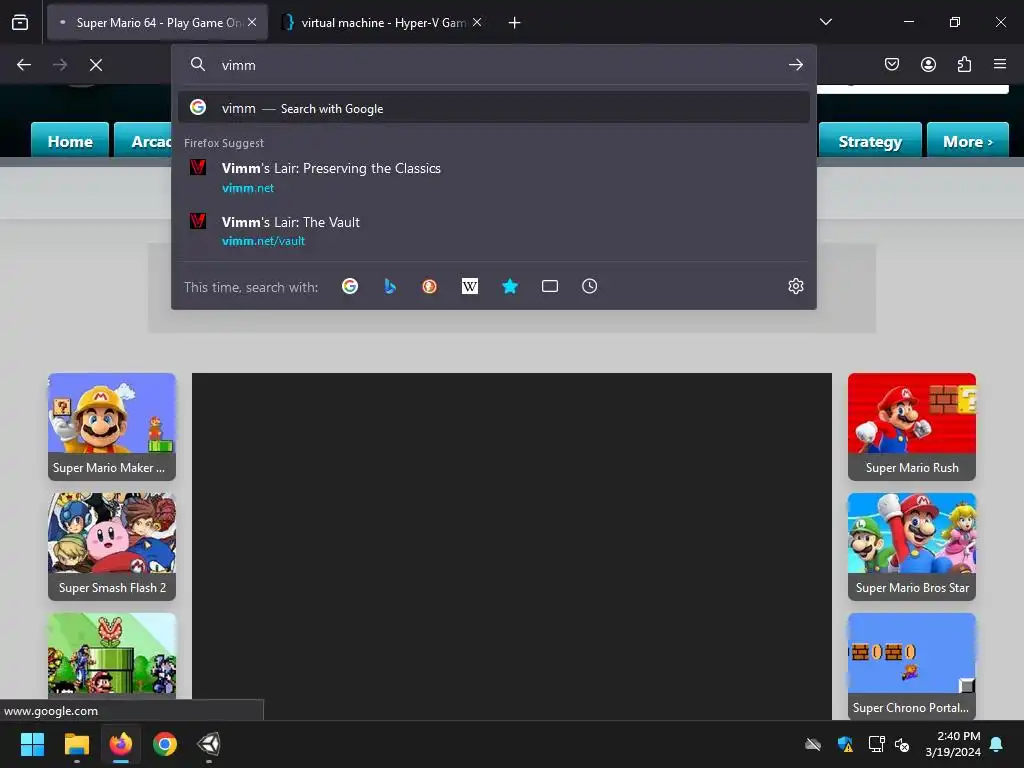Click the address bar go arrow
The image size is (1024, 768).
(x=795, y=65)
